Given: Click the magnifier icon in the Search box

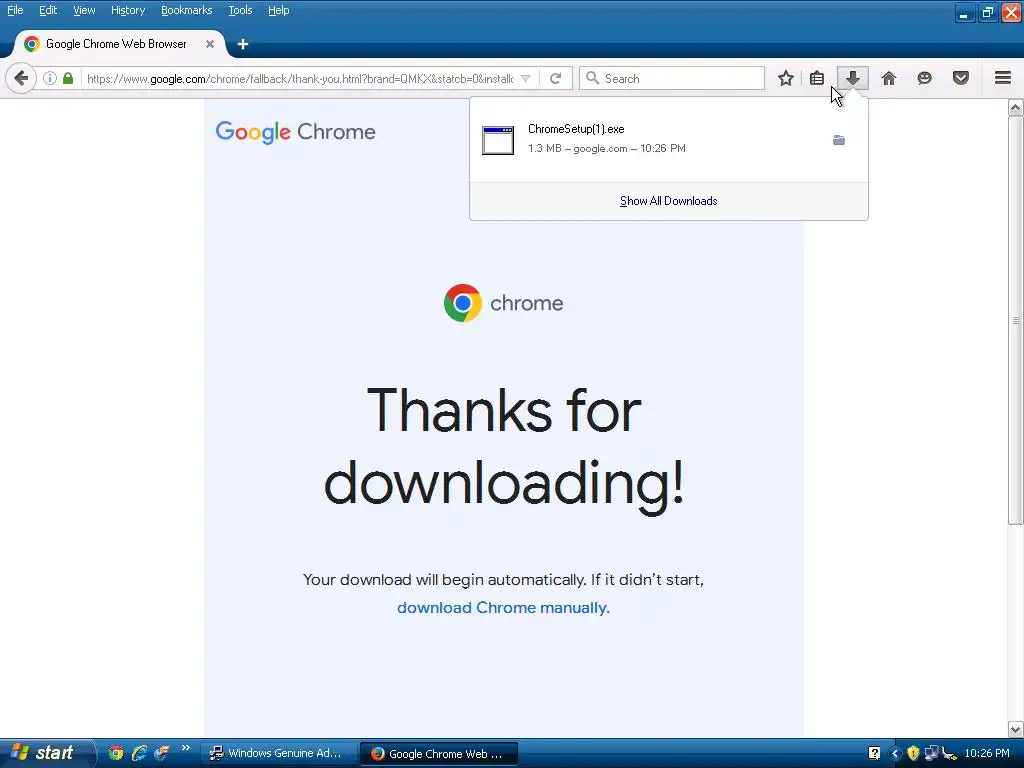Looking at the screenshot, I should pyautogui.click(x=592, y=78).
